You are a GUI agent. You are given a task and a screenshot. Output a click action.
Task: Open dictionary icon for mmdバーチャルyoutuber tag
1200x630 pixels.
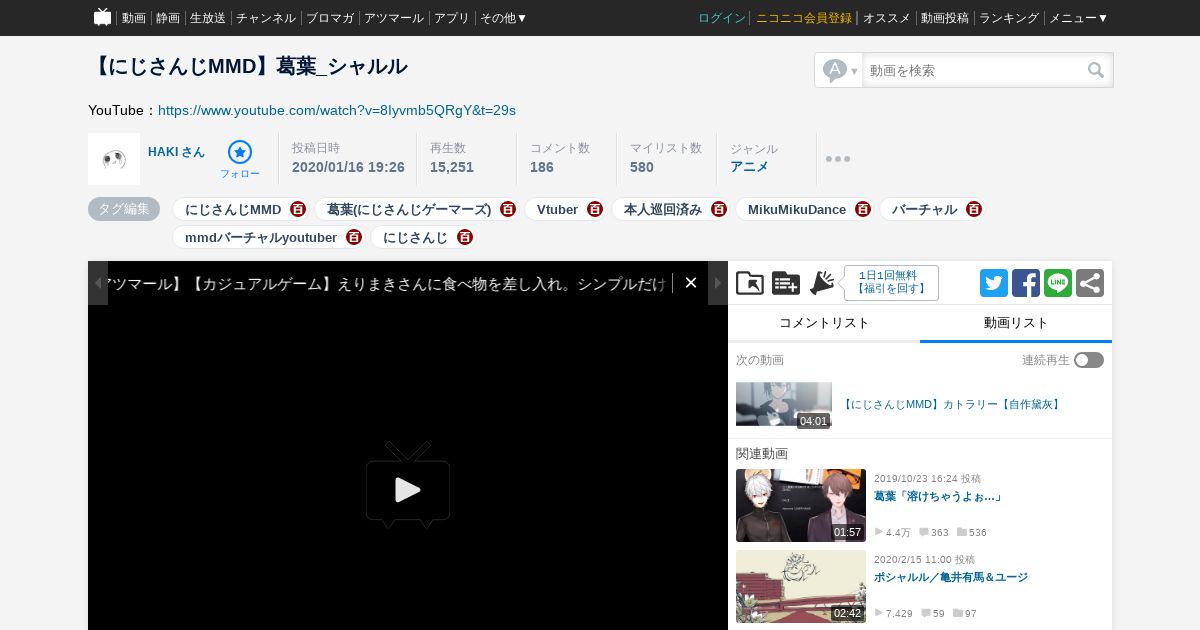click(354, 237)
